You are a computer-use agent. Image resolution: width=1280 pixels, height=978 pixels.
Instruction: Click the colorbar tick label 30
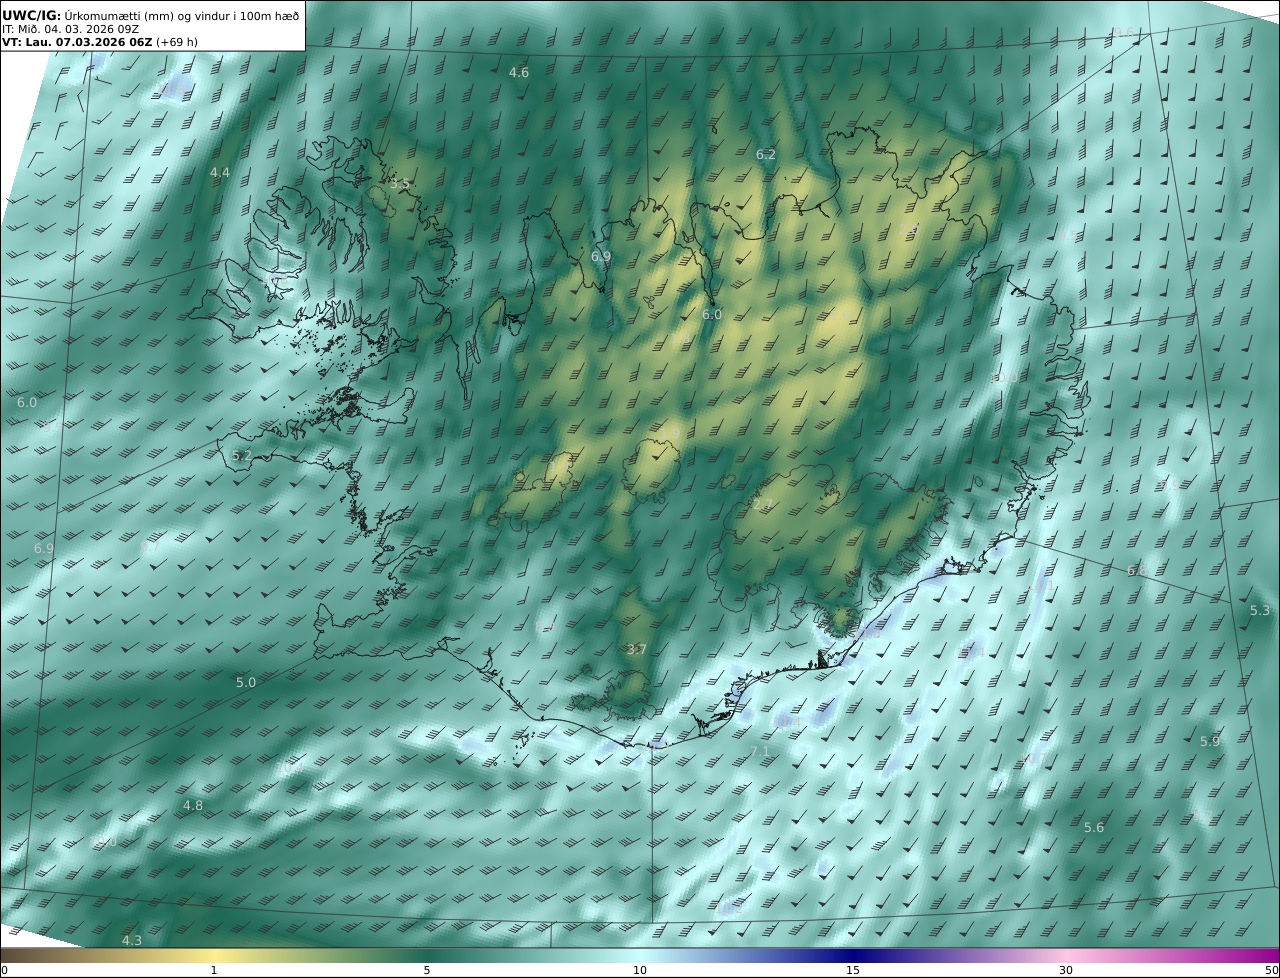[x=1066, y=970]
